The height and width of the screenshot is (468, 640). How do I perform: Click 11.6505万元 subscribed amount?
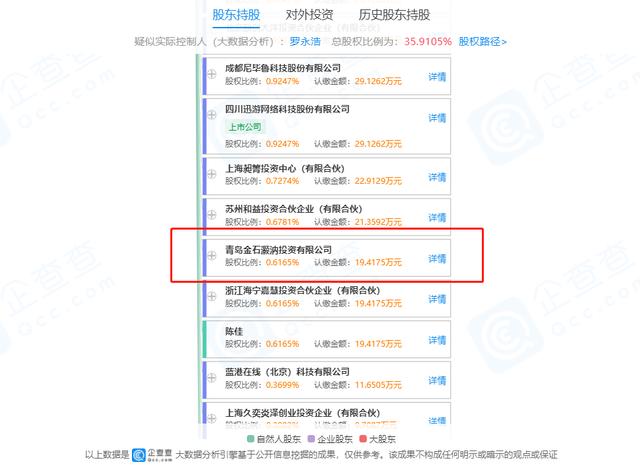click(x=378, y=384)
